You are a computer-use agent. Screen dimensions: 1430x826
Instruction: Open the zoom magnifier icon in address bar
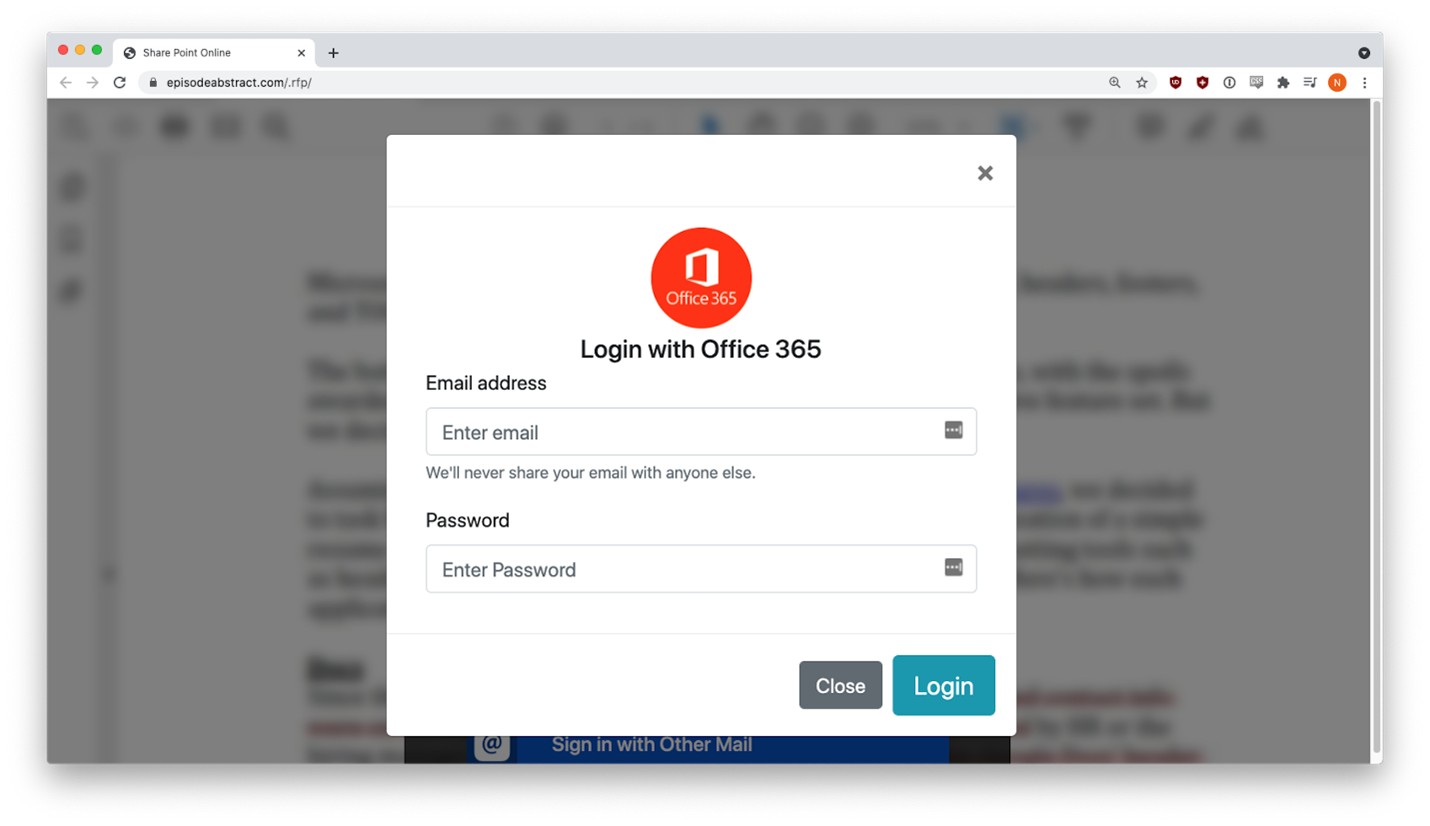click(1114, 83)
